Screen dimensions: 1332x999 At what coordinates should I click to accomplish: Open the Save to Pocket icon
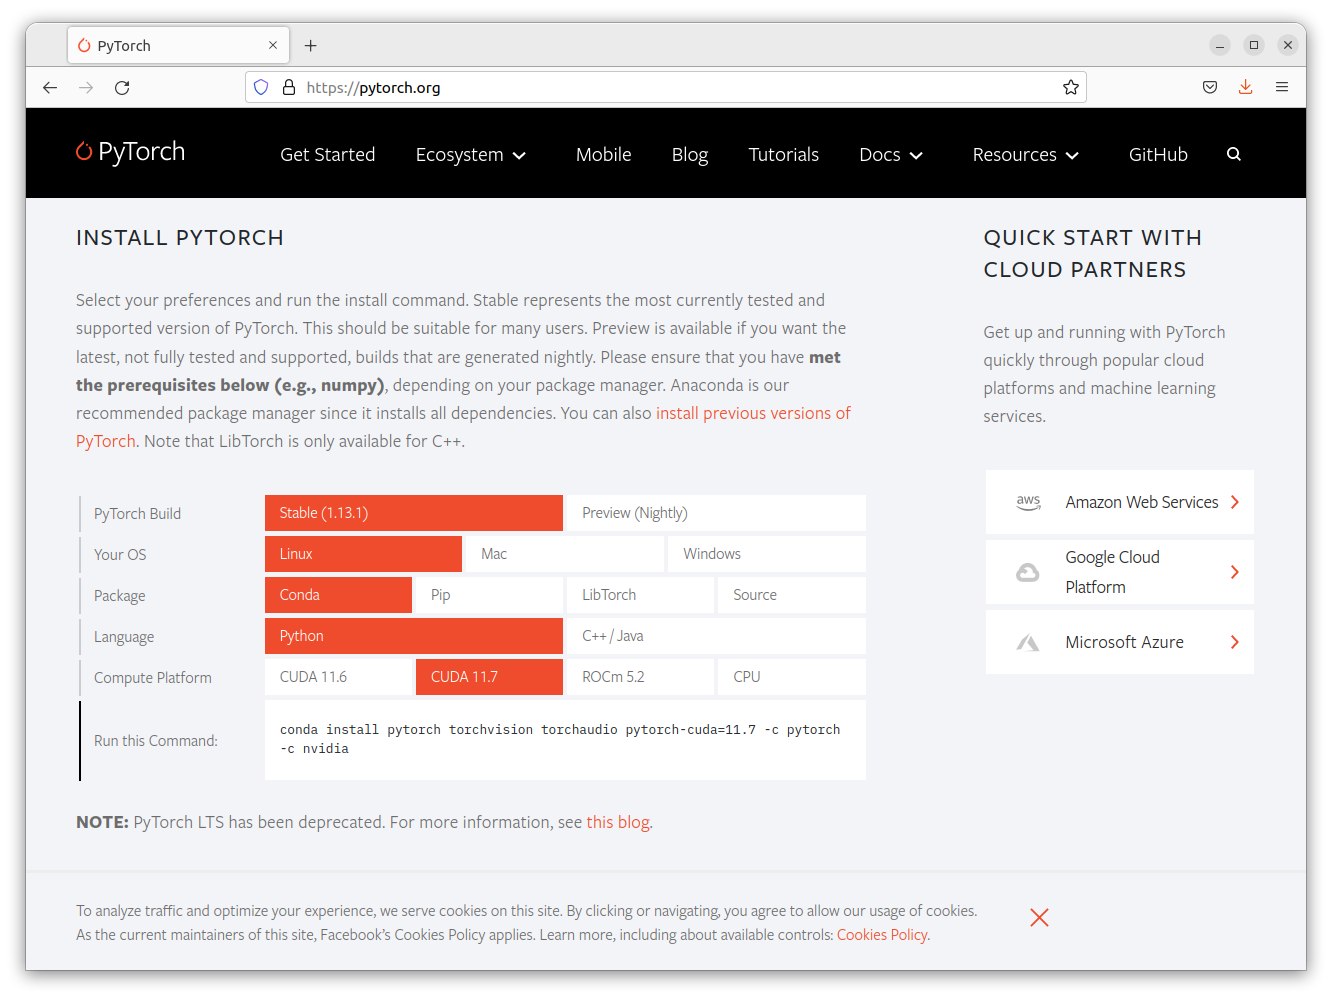[x=1210, y=87]
